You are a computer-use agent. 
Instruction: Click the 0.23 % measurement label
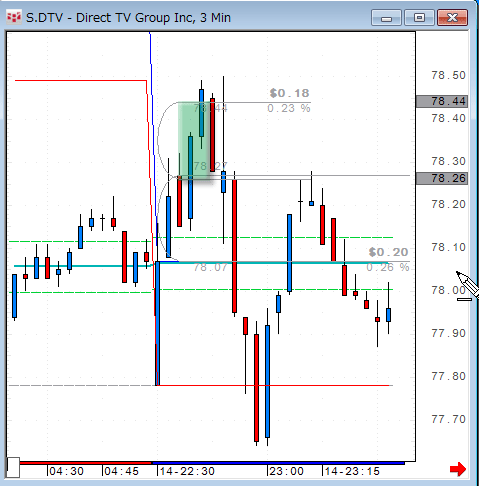coord(289,108)
